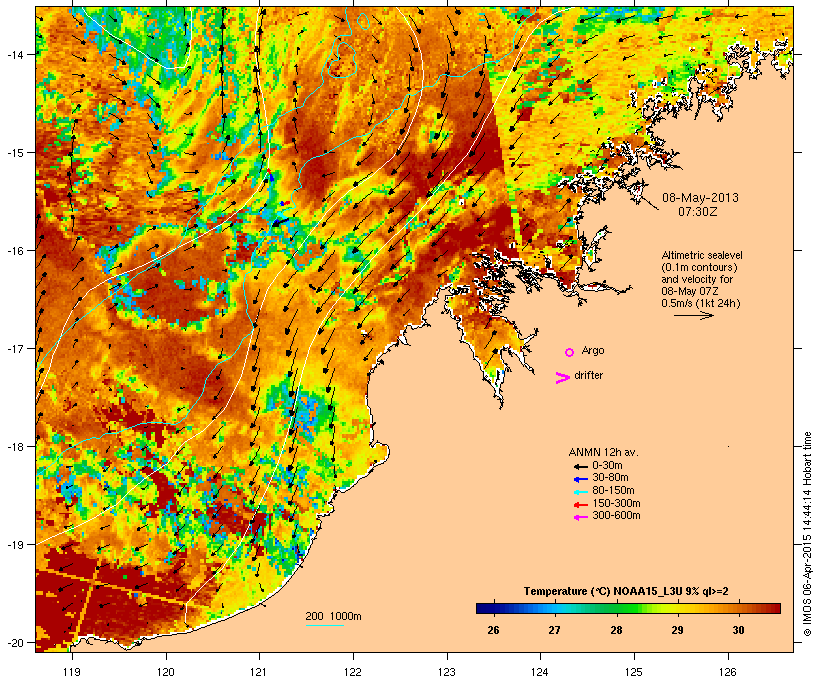Click latitude axis label -17

click(15, 348)
